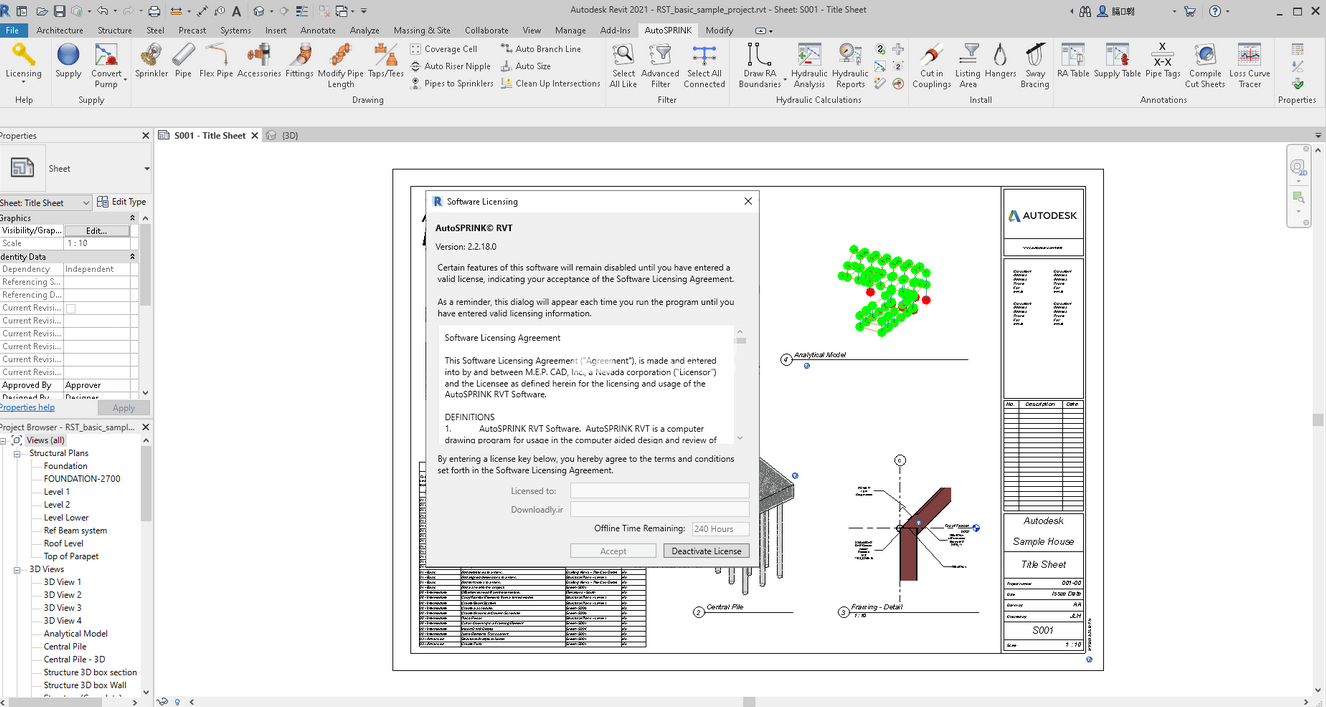The height and width of the screenshot is (707, 1326).
Task: Use the Select All Like filter
Action: [623, 66]
